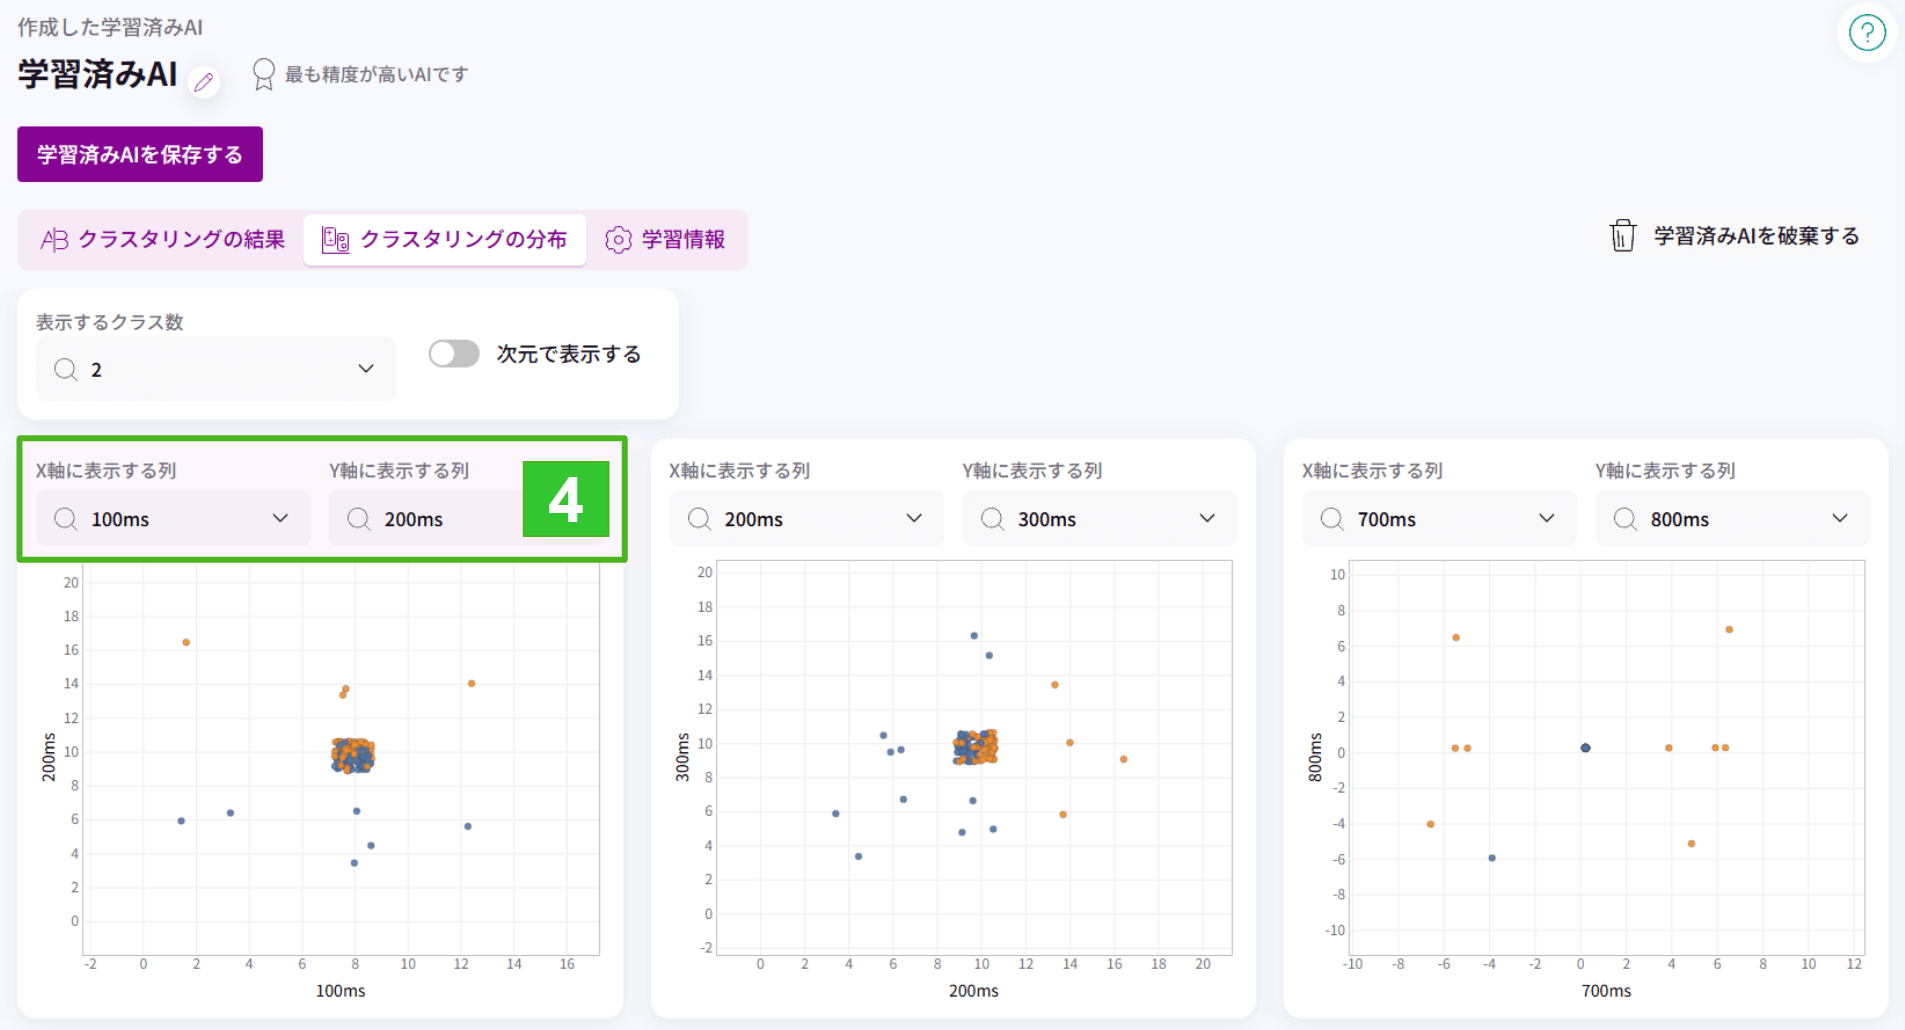Click the green number 4 marker

coord(566,499)
